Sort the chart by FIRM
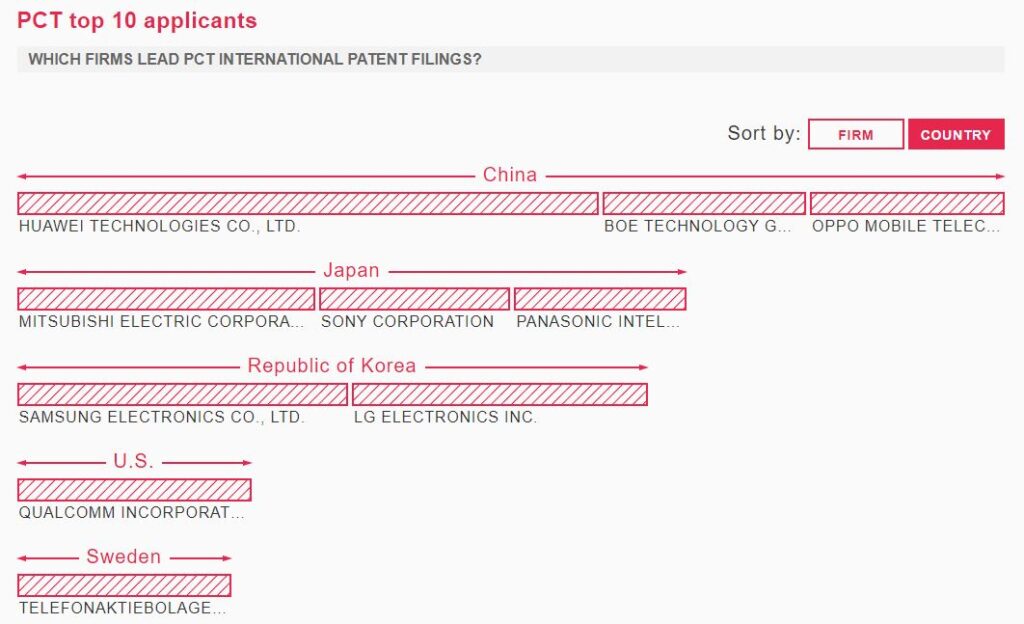 click(856, 134)
